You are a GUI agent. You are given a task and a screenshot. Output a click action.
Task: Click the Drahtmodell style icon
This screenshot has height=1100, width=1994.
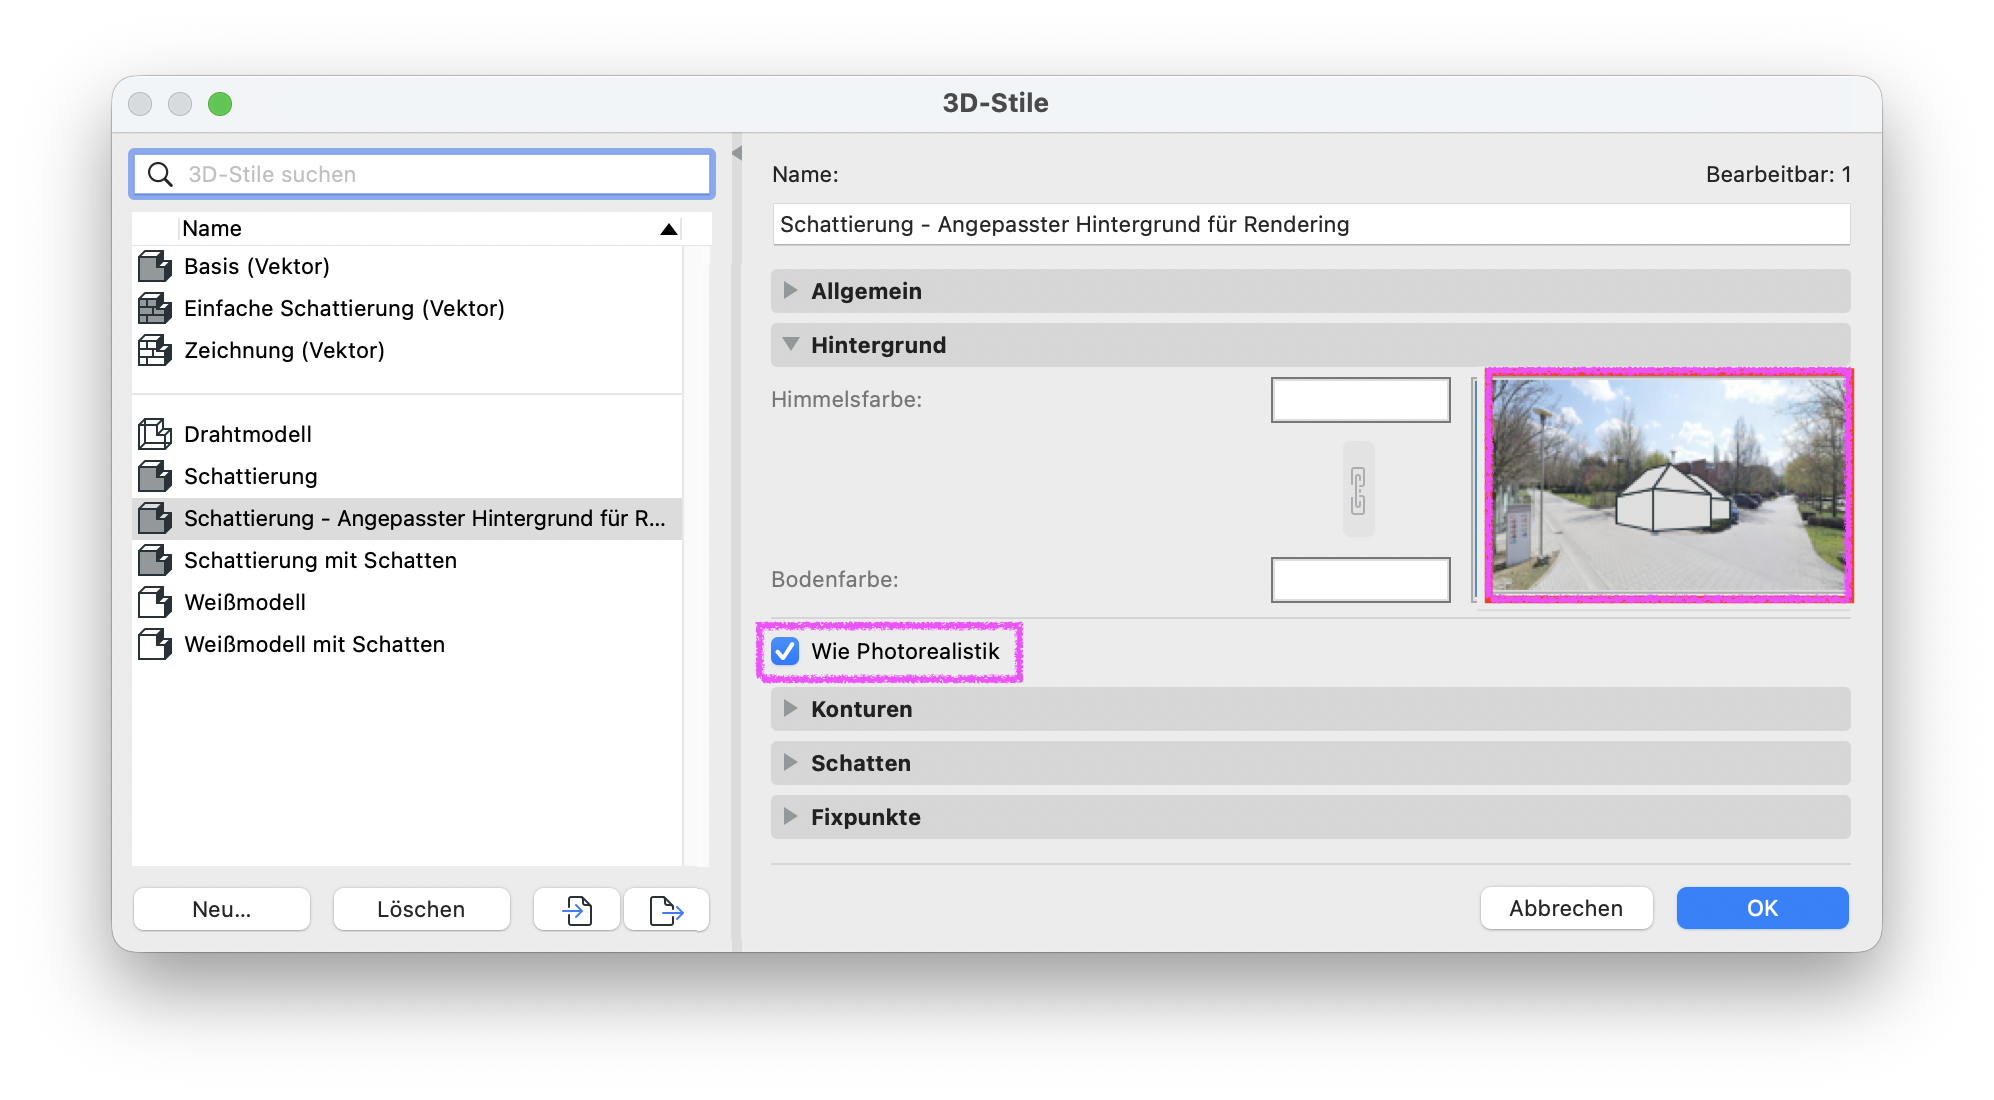coord(155,435)
